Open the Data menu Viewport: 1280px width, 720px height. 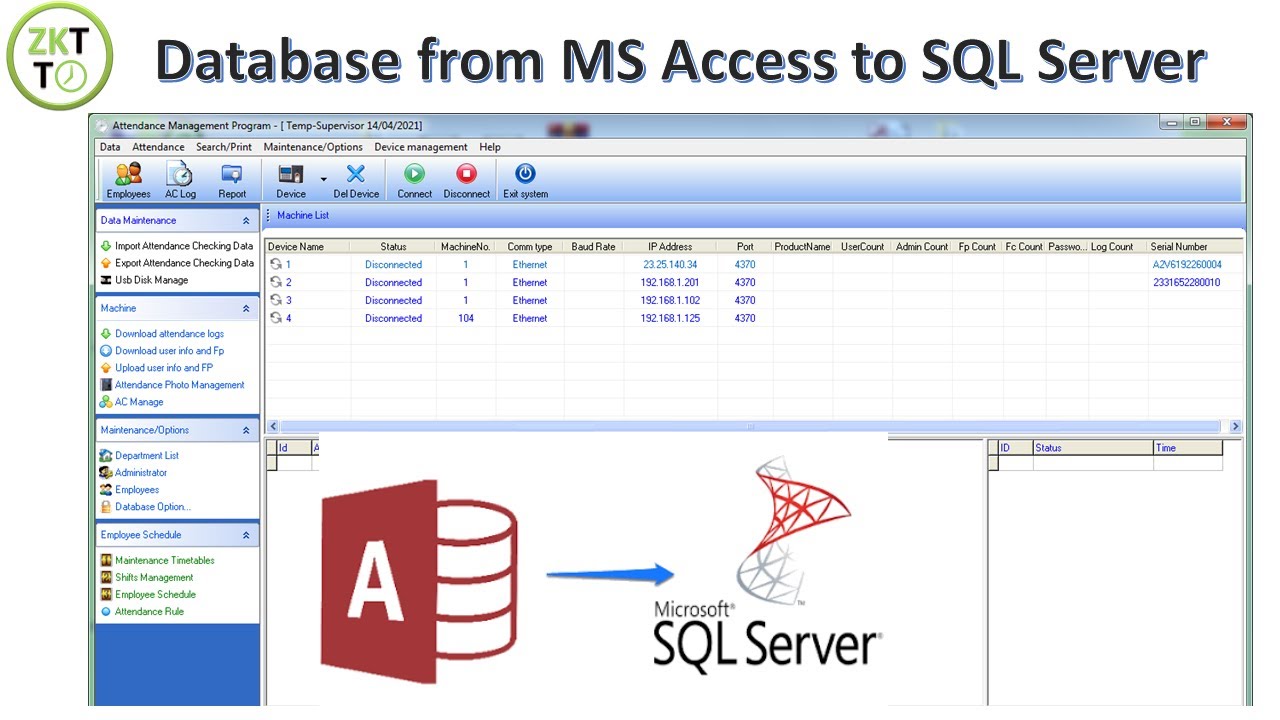[110, 147]
